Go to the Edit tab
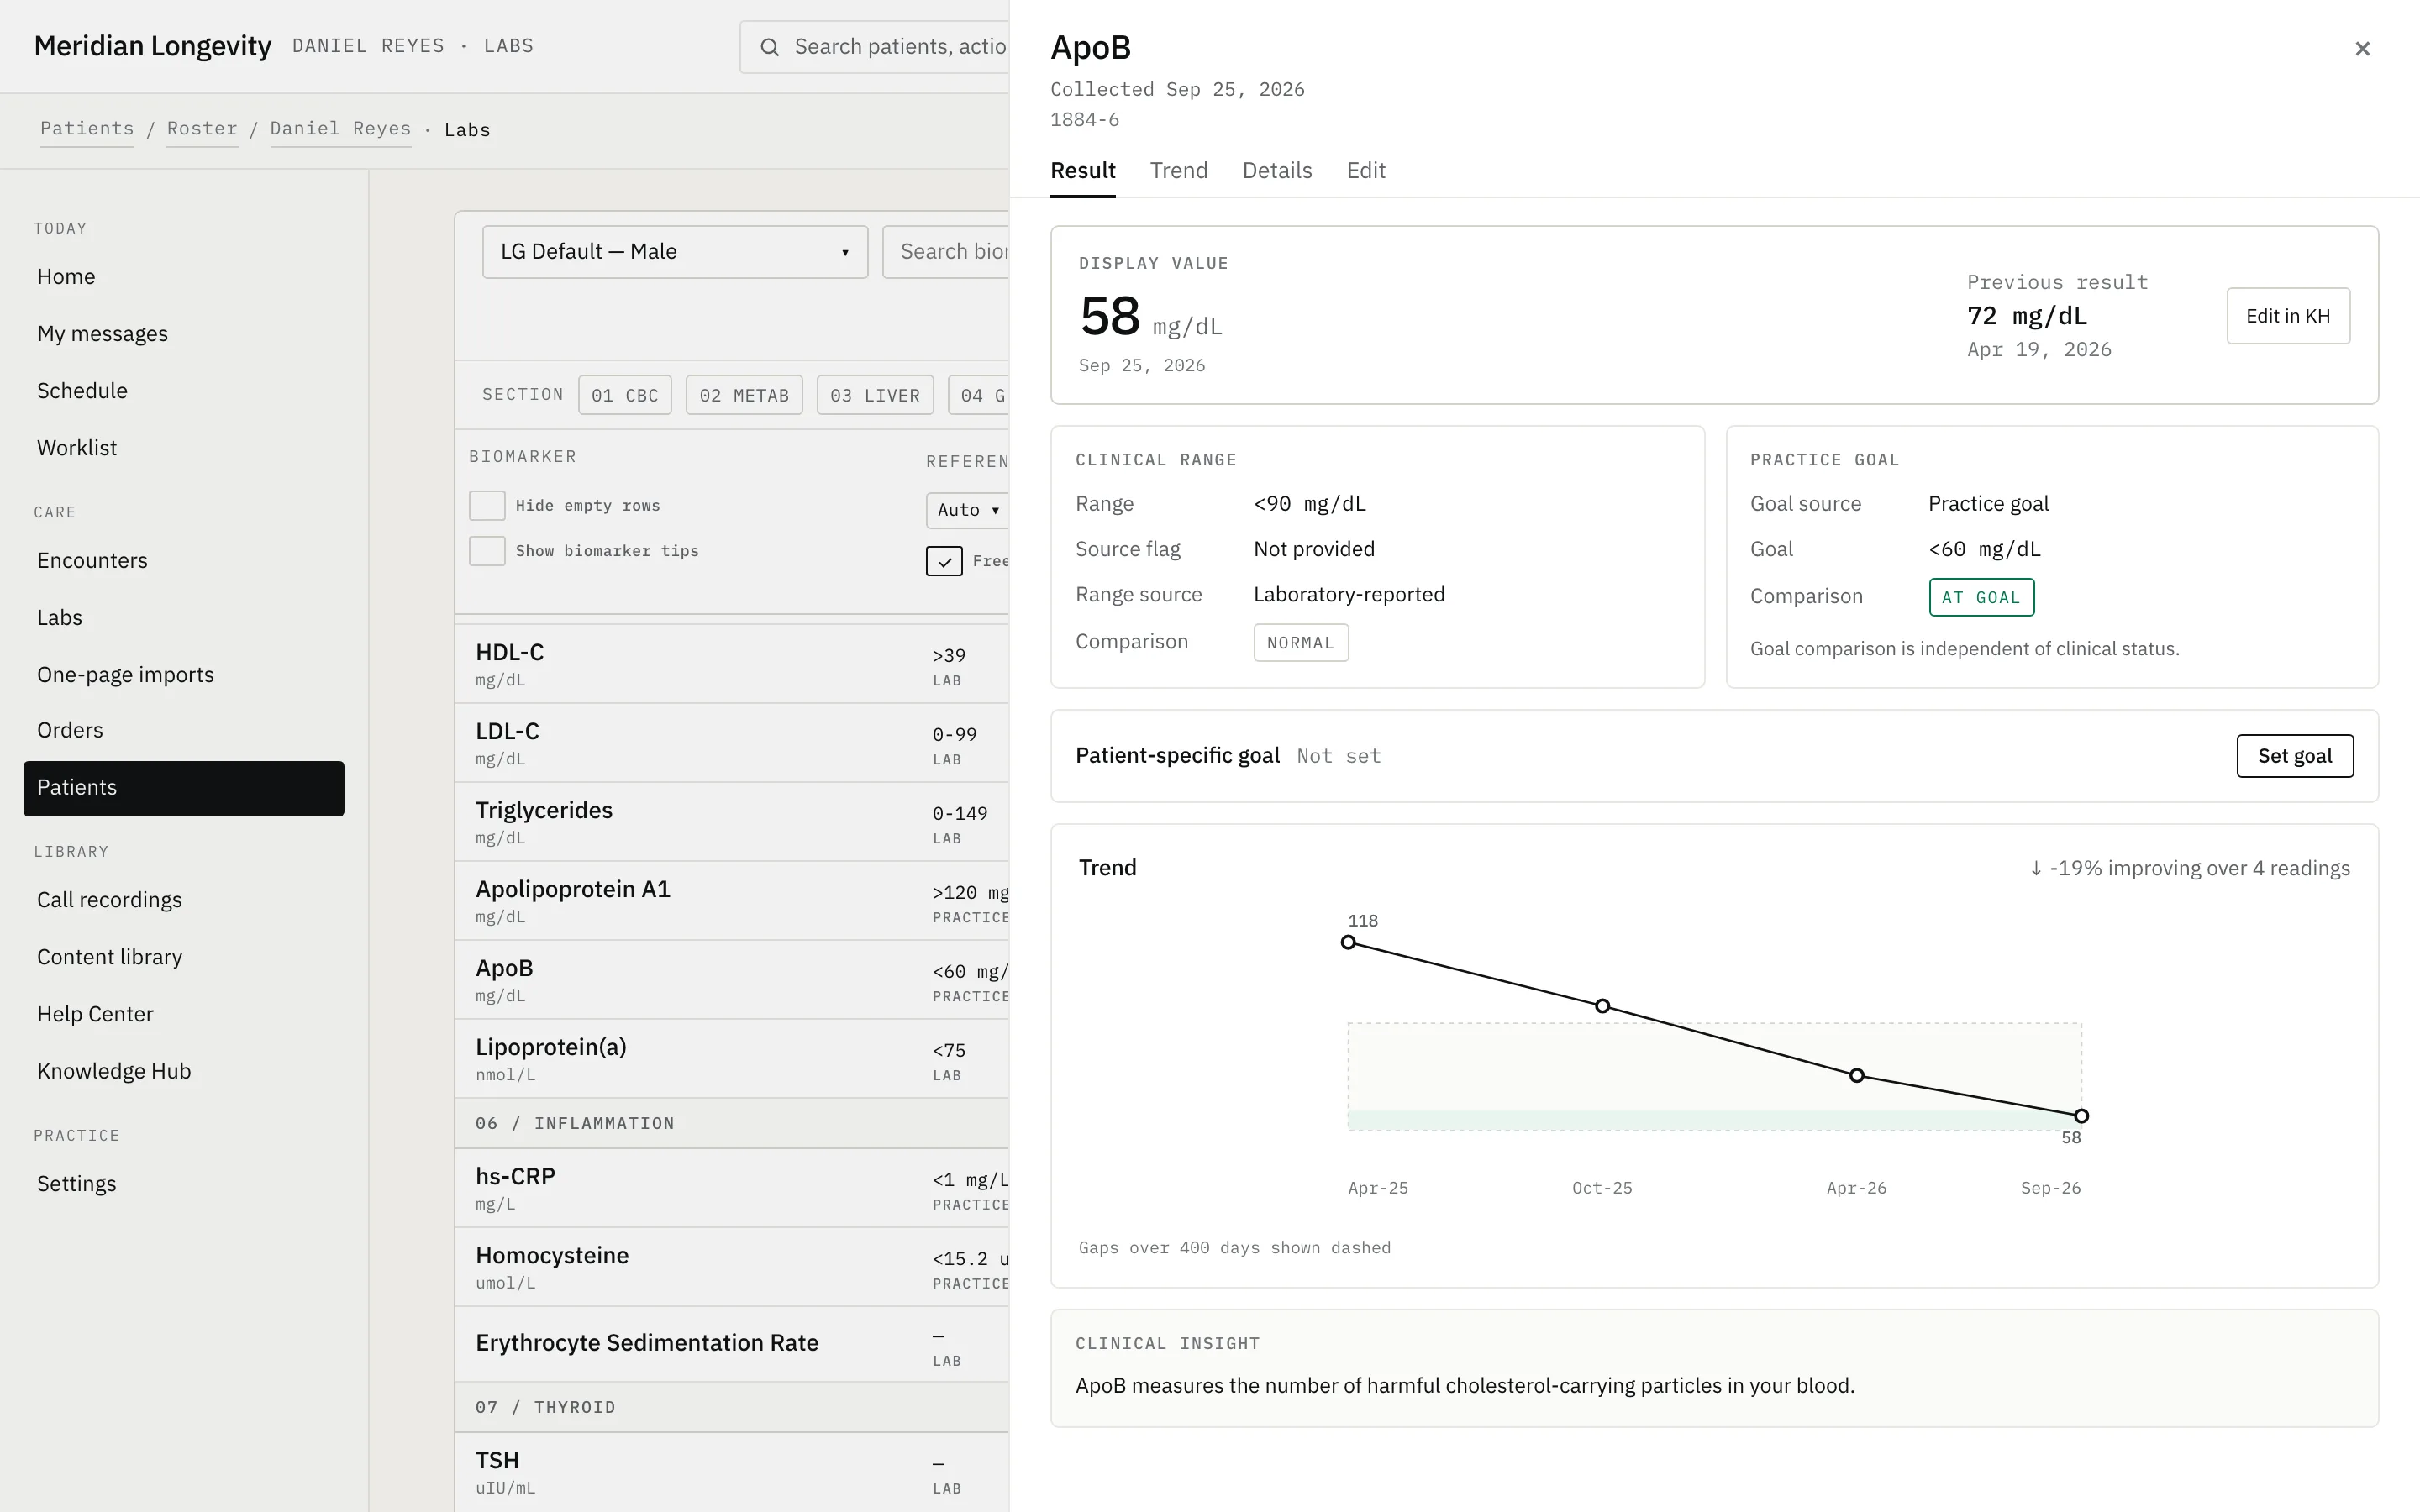2420x1512 pixels. coord(1366,170)
